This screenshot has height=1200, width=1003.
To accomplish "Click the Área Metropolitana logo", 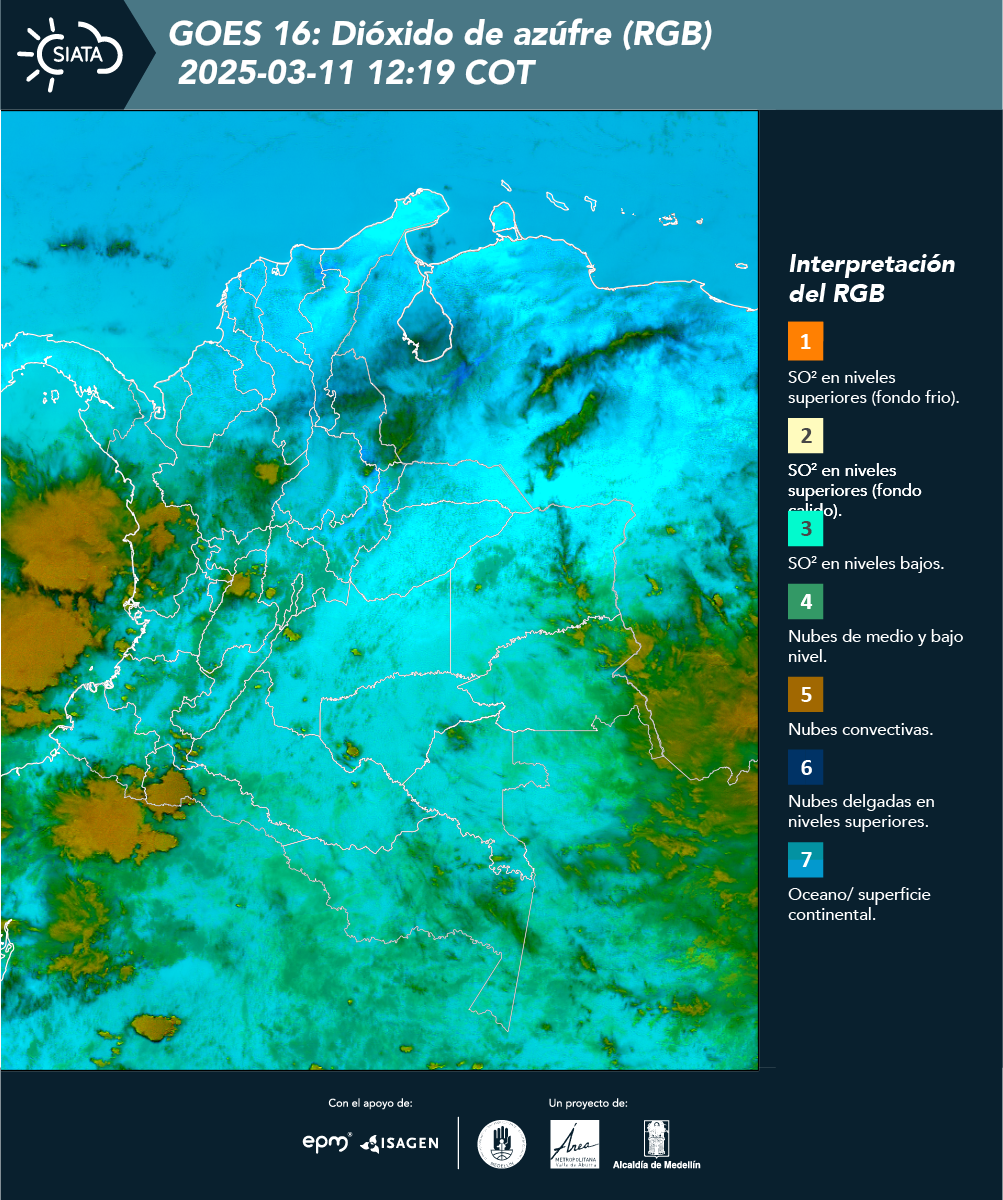I will click(575, 1144).
